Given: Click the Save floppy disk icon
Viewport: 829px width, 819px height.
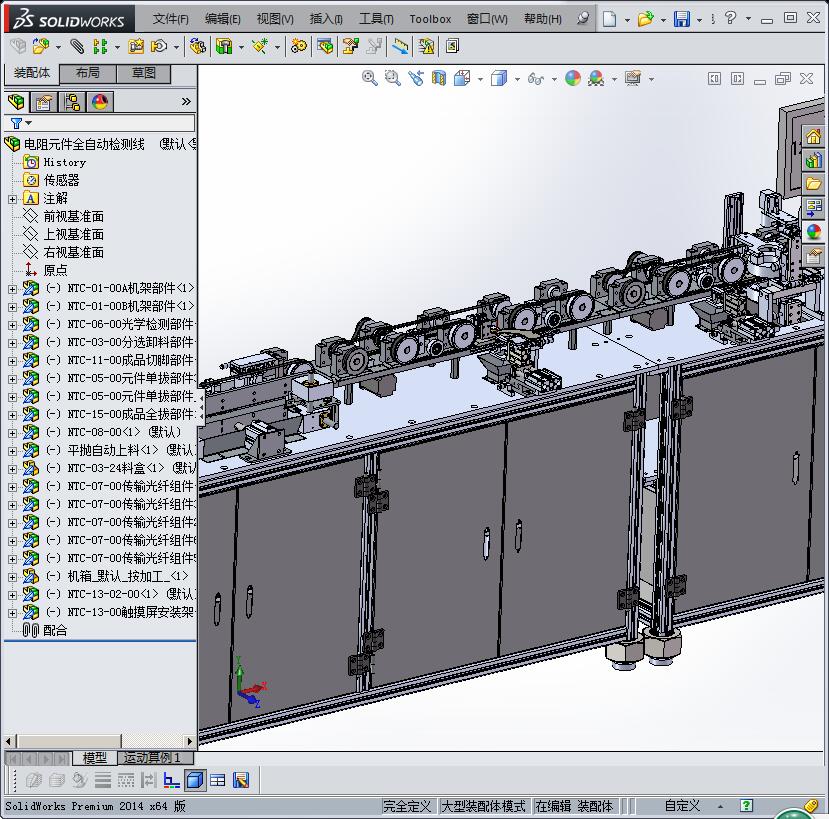Looking at the screenshot, I should (x=681, y=19).
